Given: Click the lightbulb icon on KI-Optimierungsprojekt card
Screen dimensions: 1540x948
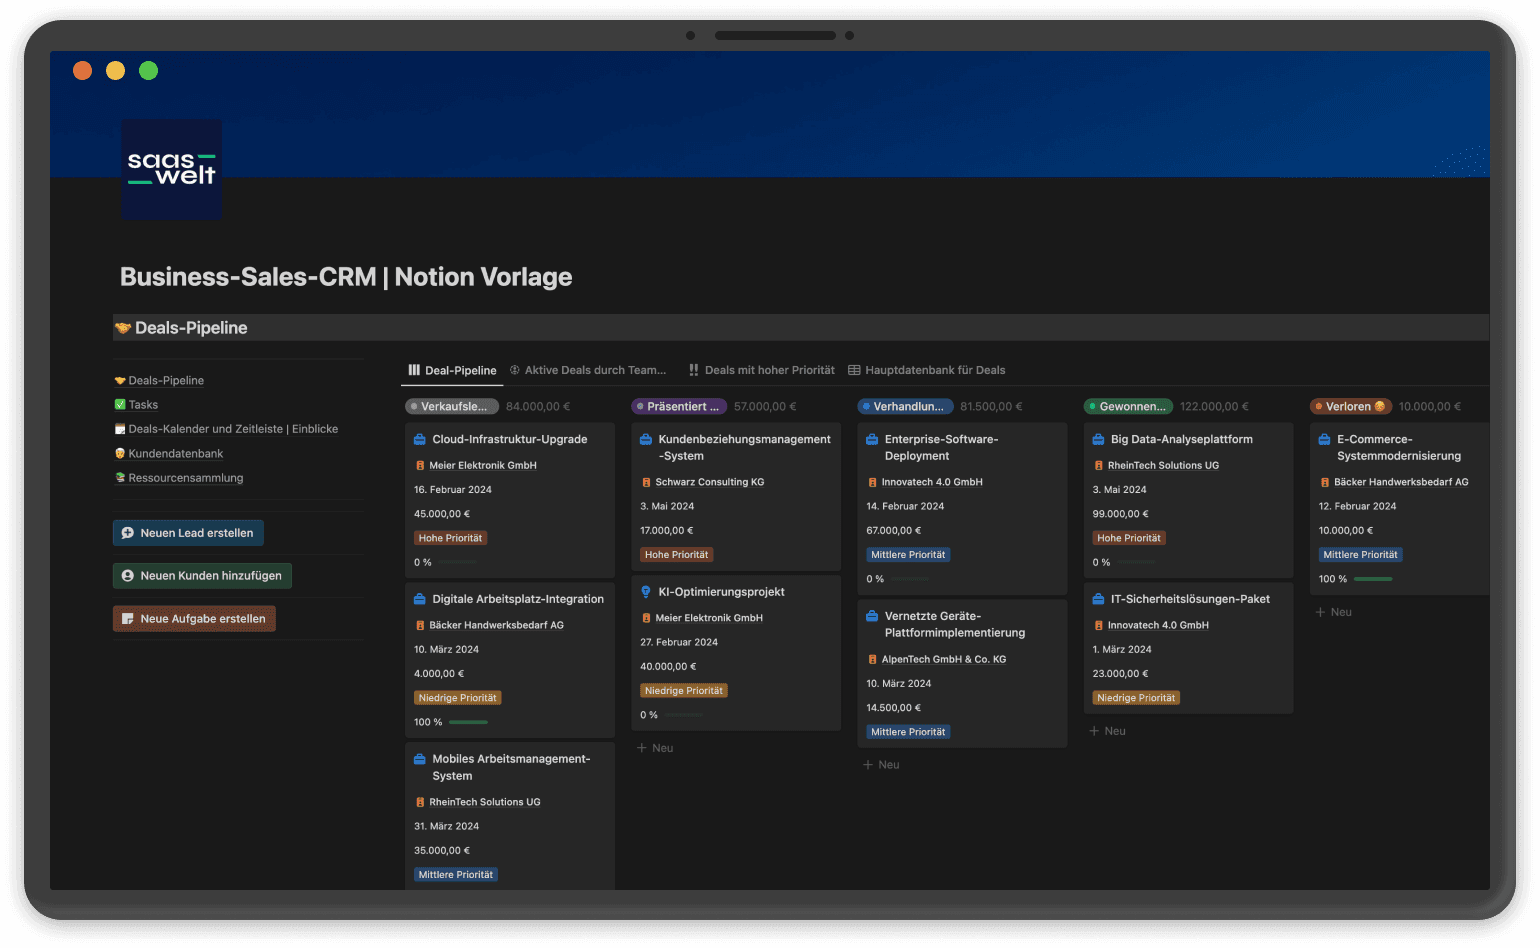Looking at the screenshot, I should pyautogui.click(x=645, y=591).
